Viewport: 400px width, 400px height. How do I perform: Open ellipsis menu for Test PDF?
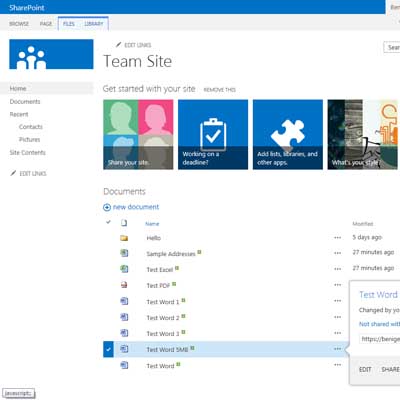337,285
